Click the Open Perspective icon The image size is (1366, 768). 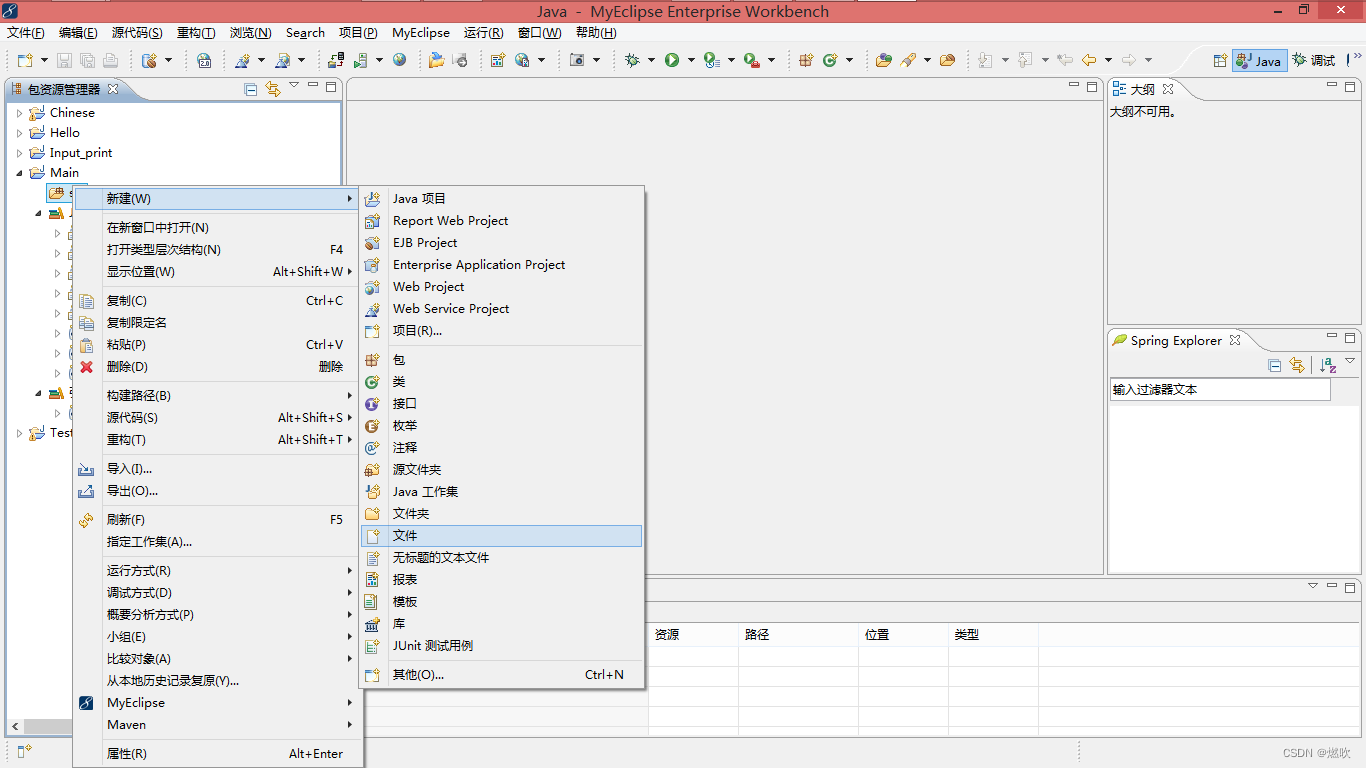point(1220,60)
